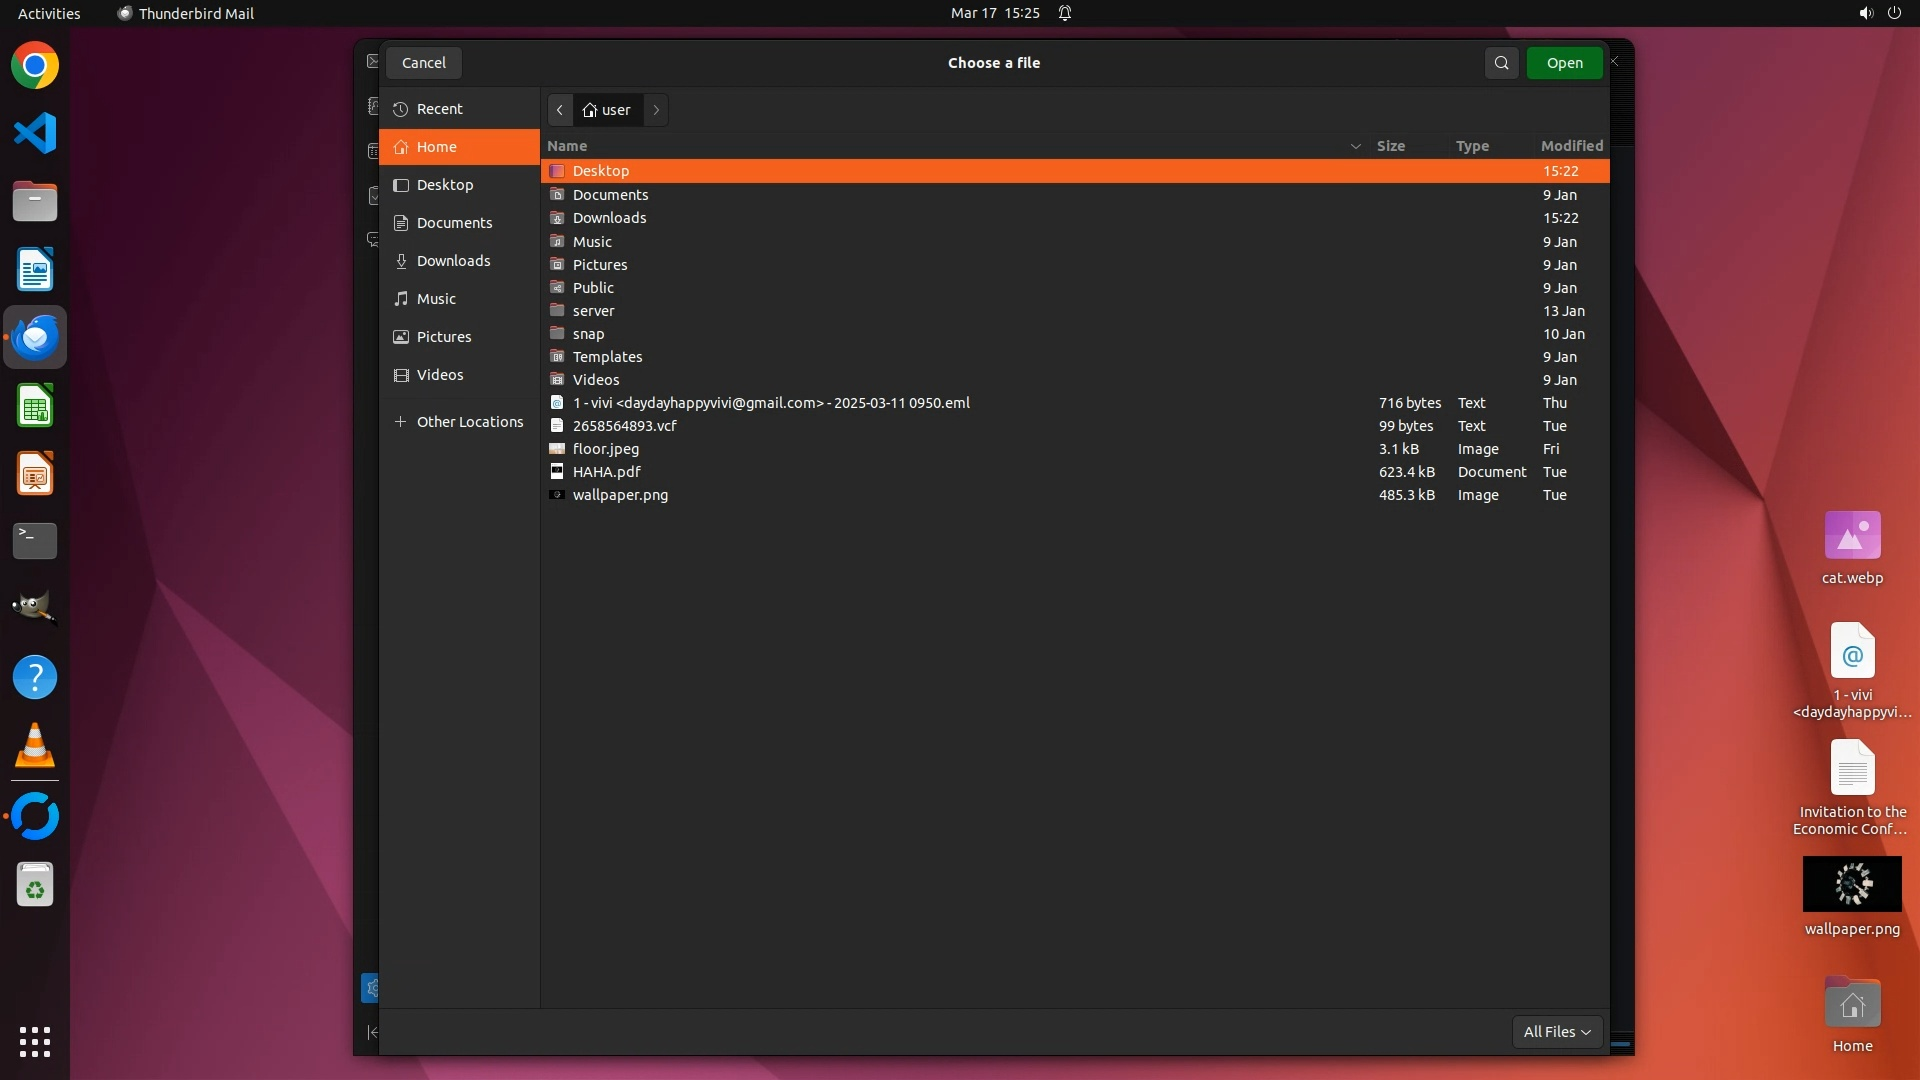Toggle sort order via Name column arrow
This screenshot has height=1080, width=1920.
pyautogui.click(x=1355, y=146)
